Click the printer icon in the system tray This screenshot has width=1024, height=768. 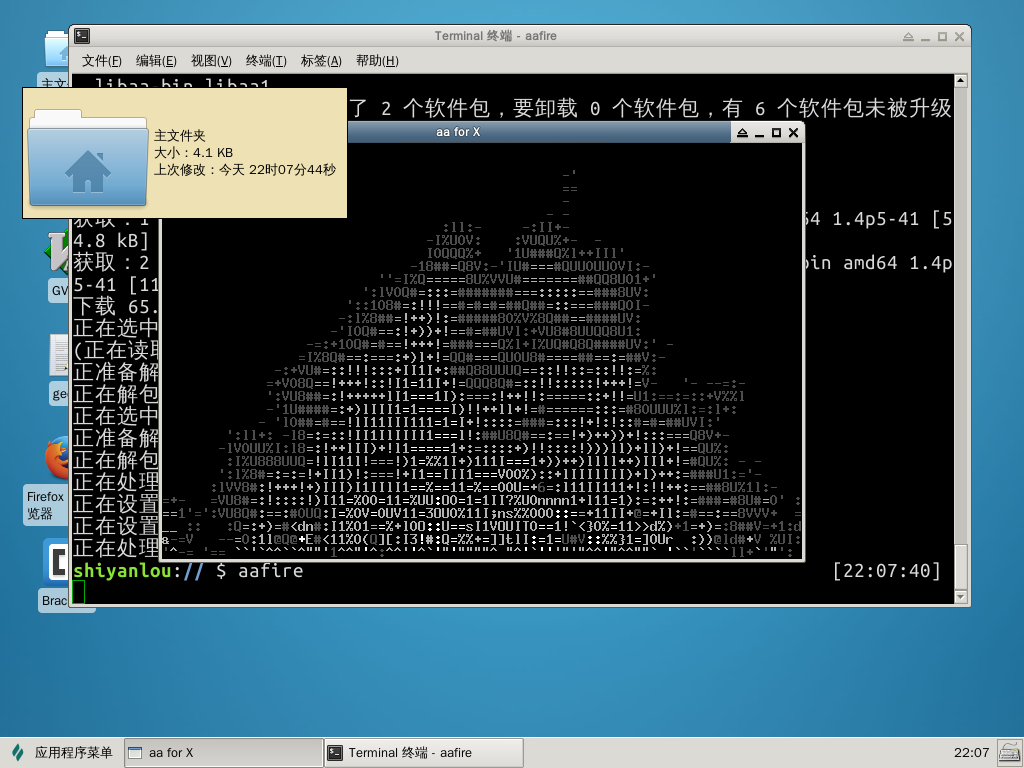(1008, 752)
